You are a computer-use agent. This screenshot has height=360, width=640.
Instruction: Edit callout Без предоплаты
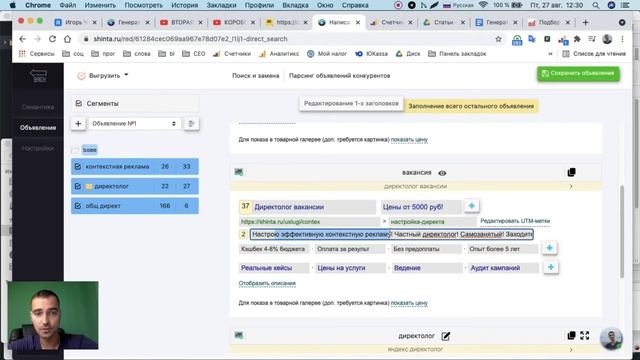426,249
